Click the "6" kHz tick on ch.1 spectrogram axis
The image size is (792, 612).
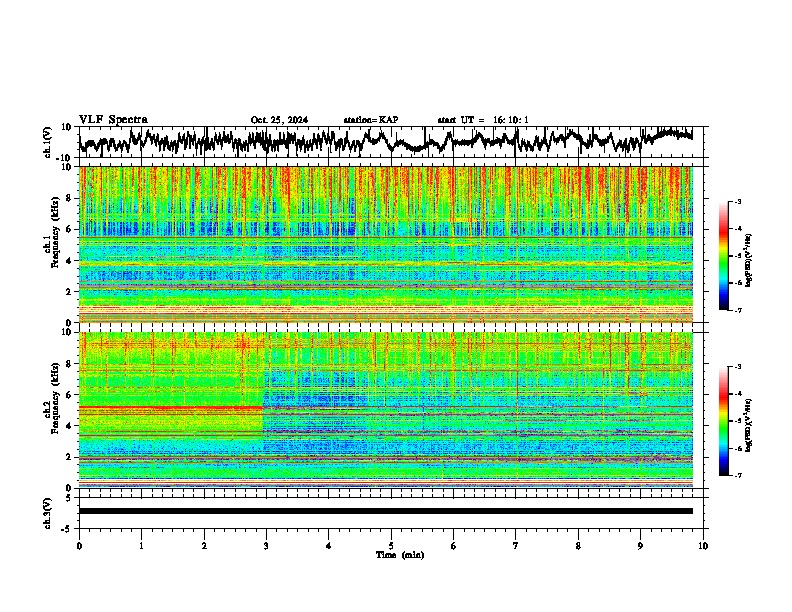point(69,229)
